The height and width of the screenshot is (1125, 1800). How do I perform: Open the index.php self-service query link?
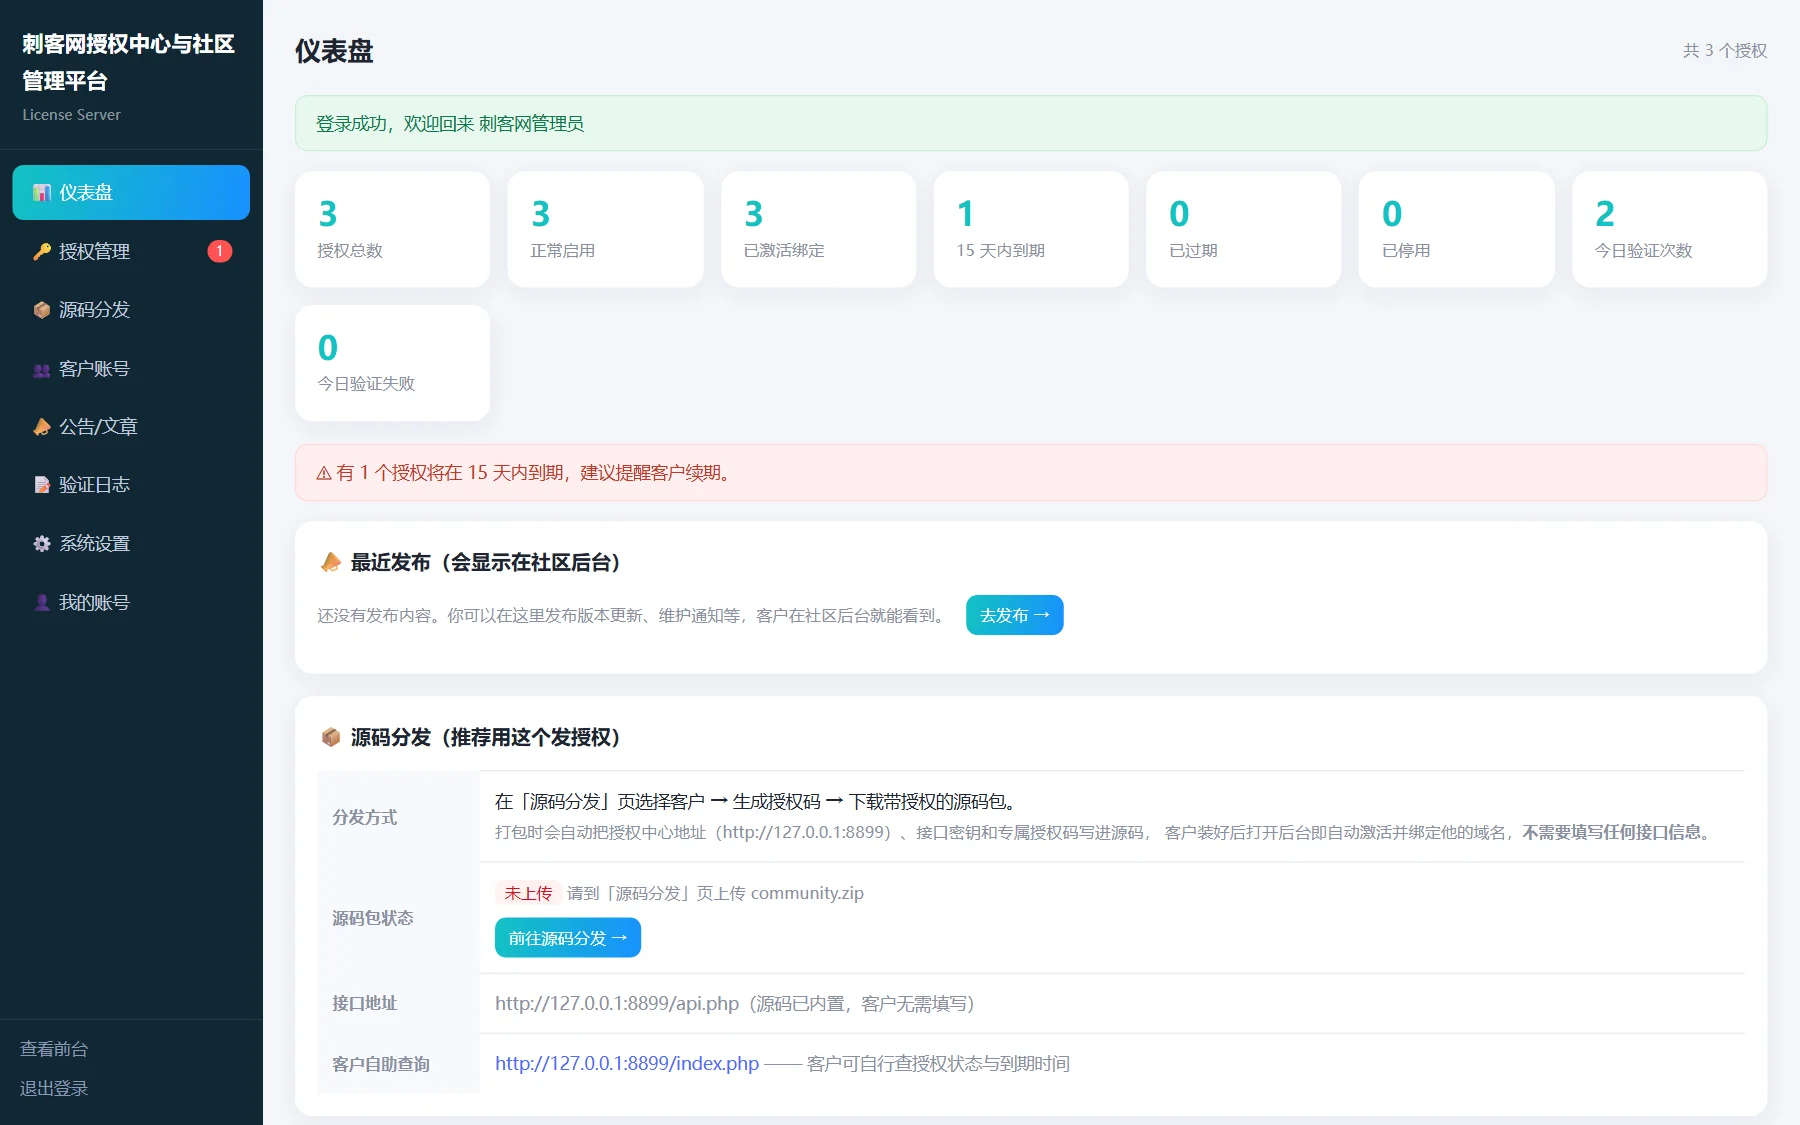(x=627, y=1063)
